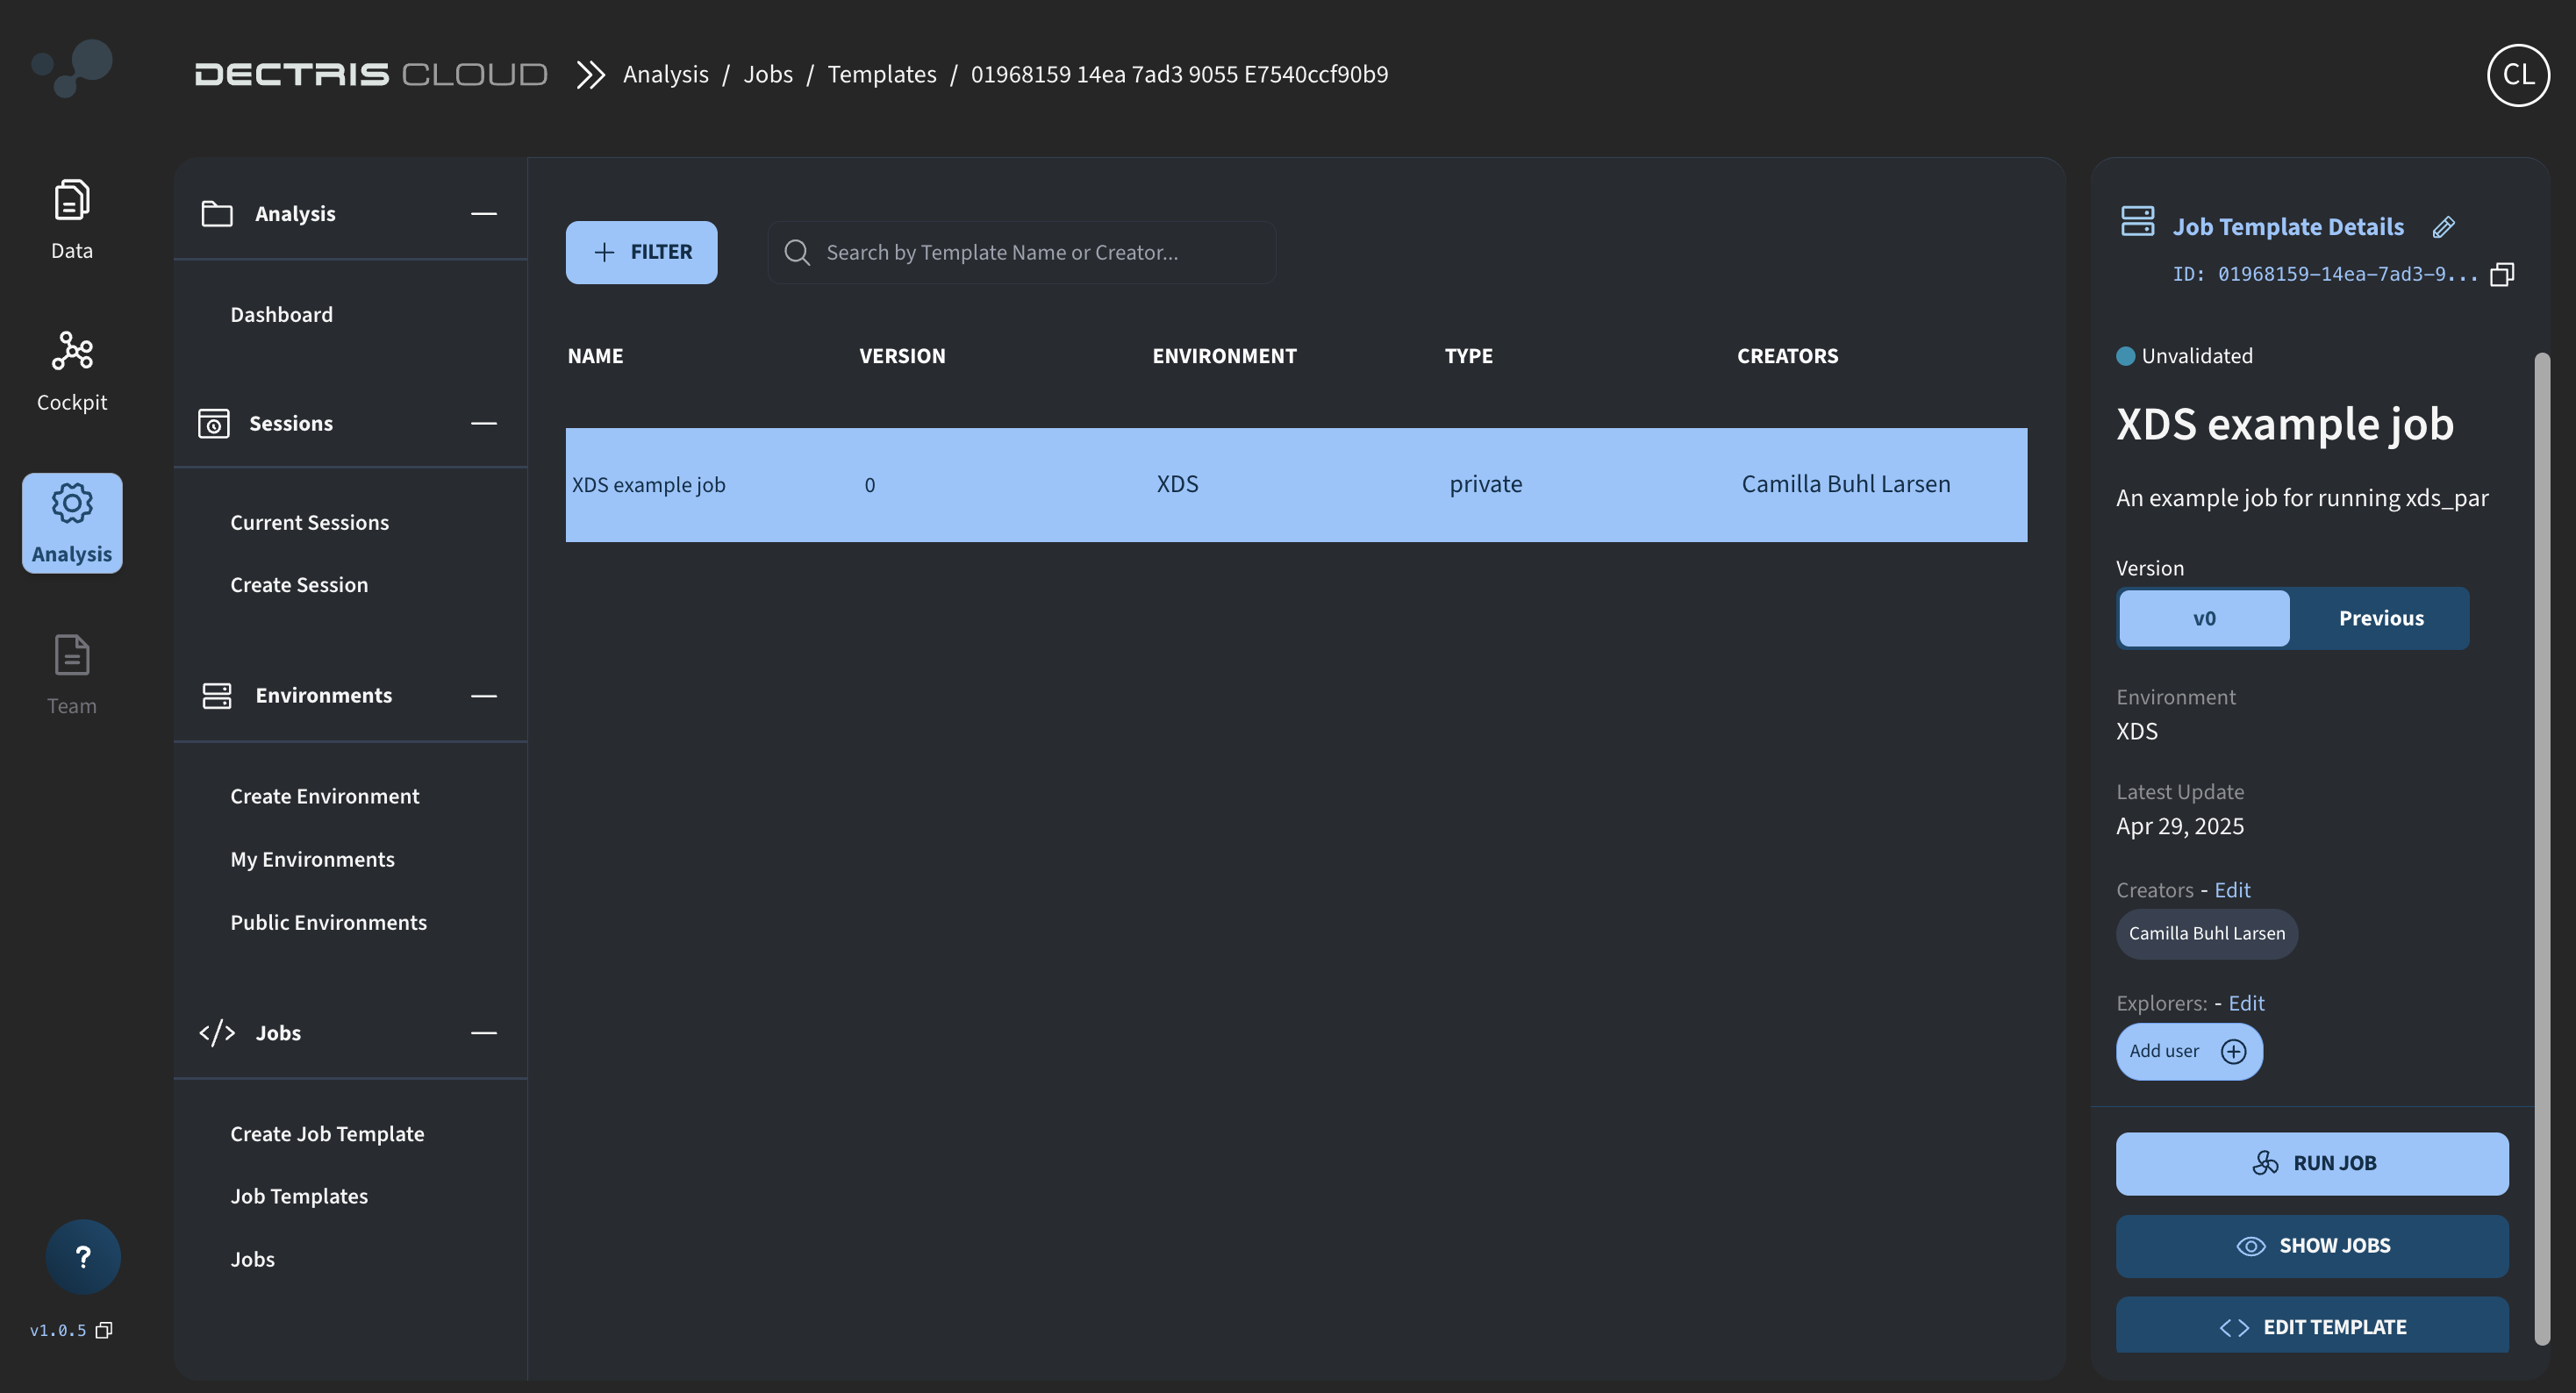
Task: Select version v0 toggle
Action: tap(2204, 618)
